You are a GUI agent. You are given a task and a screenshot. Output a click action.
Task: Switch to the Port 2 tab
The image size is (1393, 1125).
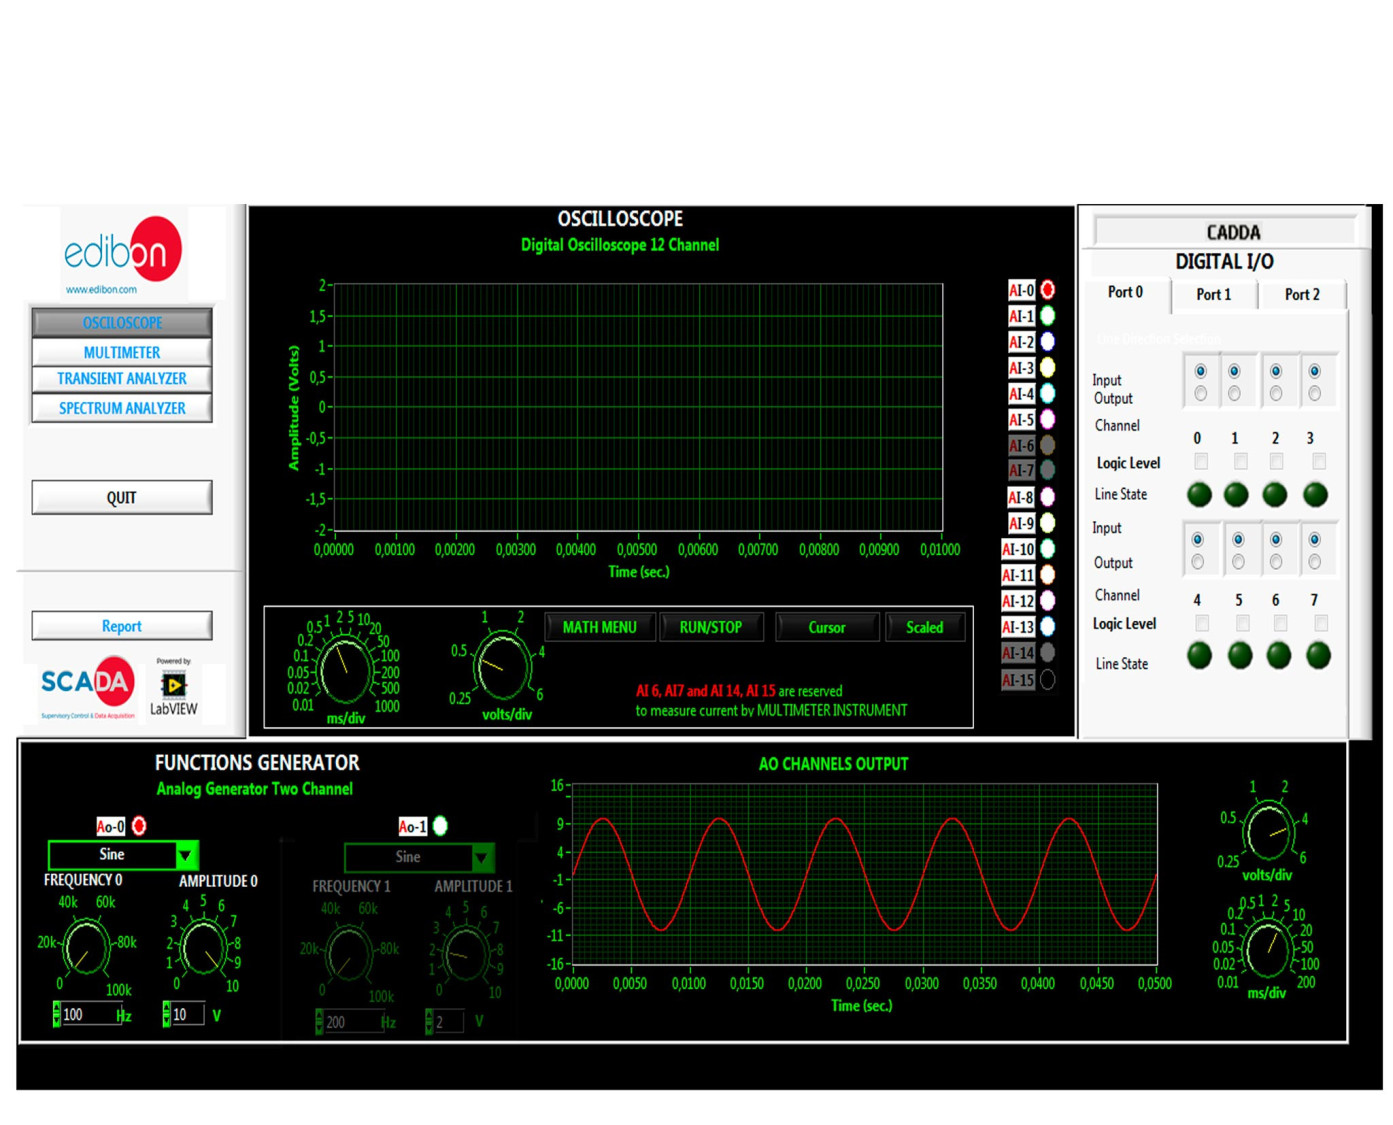click(1302, 294)
